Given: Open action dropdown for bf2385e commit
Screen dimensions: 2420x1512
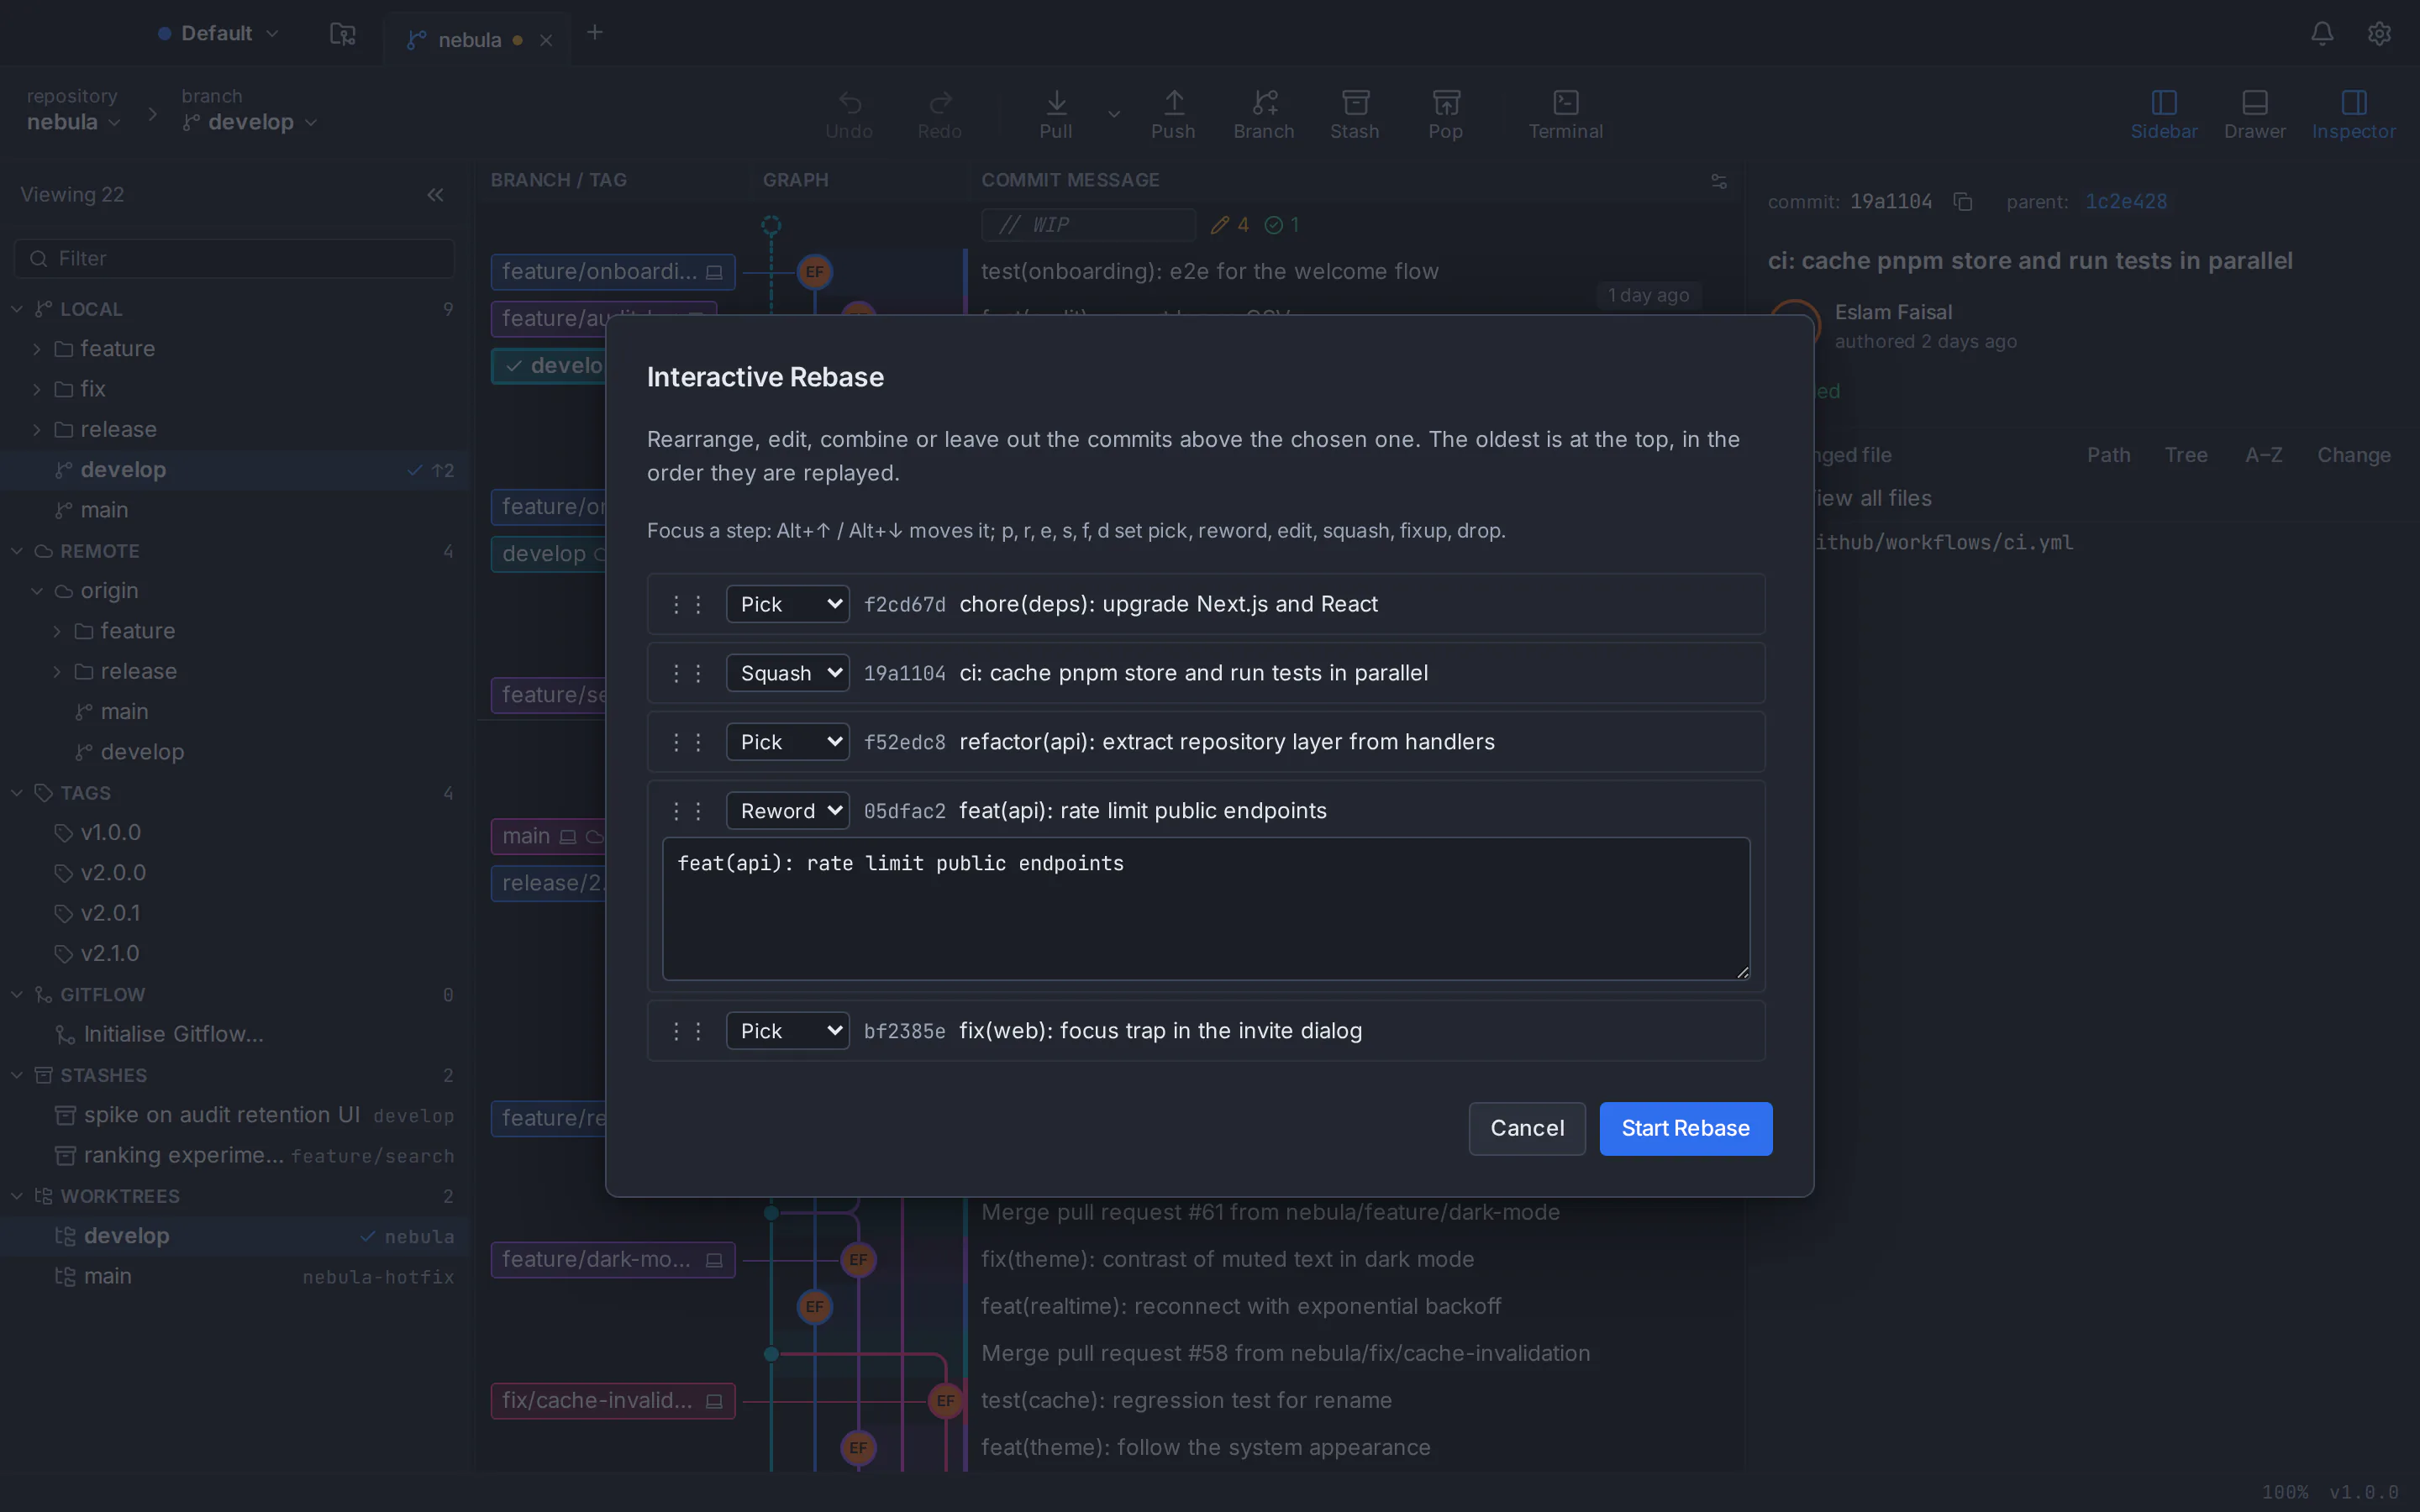Looking at the screenshot, I should coord(788,1031).
